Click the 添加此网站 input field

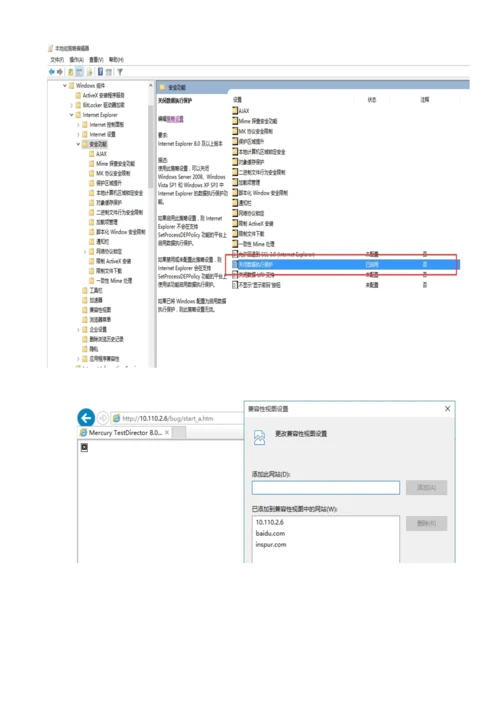(326, 487)
